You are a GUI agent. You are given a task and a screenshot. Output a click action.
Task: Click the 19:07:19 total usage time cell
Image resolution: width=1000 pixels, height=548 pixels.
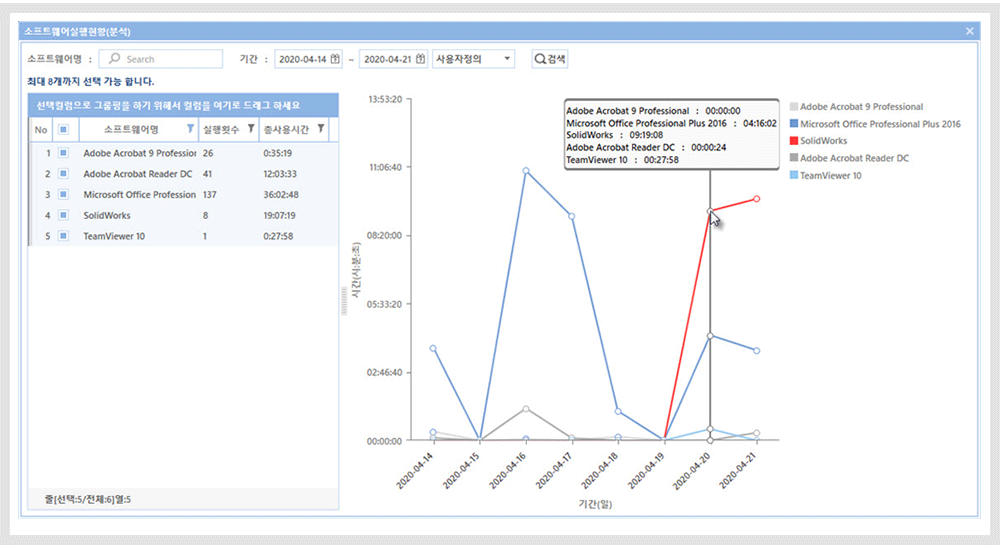pos(279,215)
